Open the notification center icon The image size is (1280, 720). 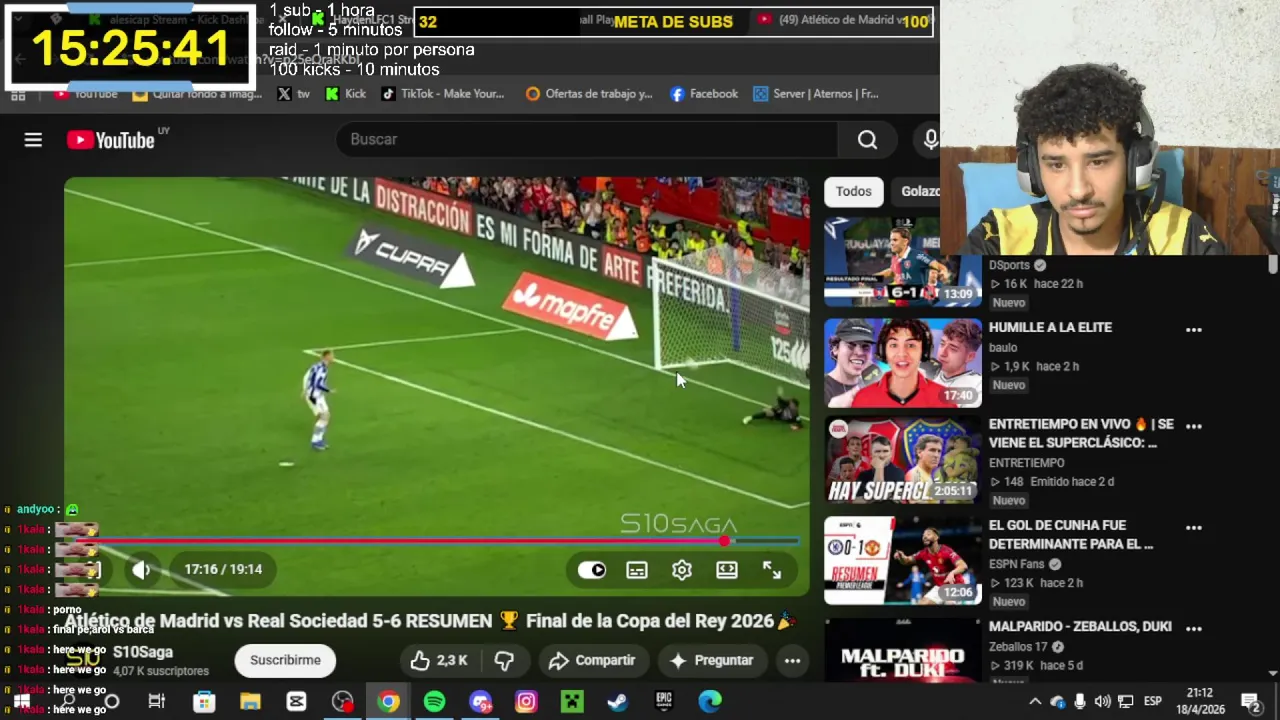(x=1250, y=702)
